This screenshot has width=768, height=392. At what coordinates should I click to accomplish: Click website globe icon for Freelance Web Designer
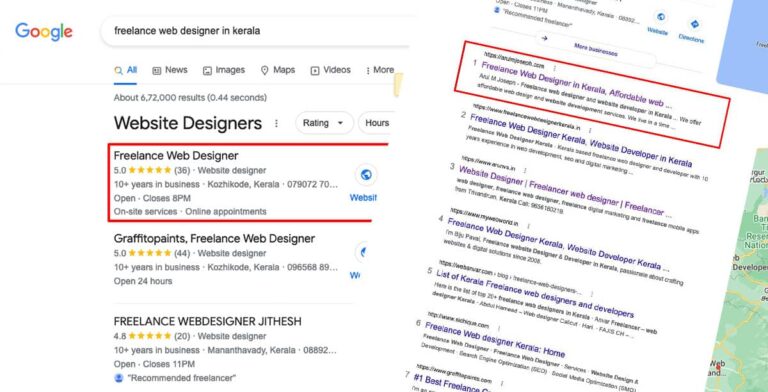[x=365, y=175]
